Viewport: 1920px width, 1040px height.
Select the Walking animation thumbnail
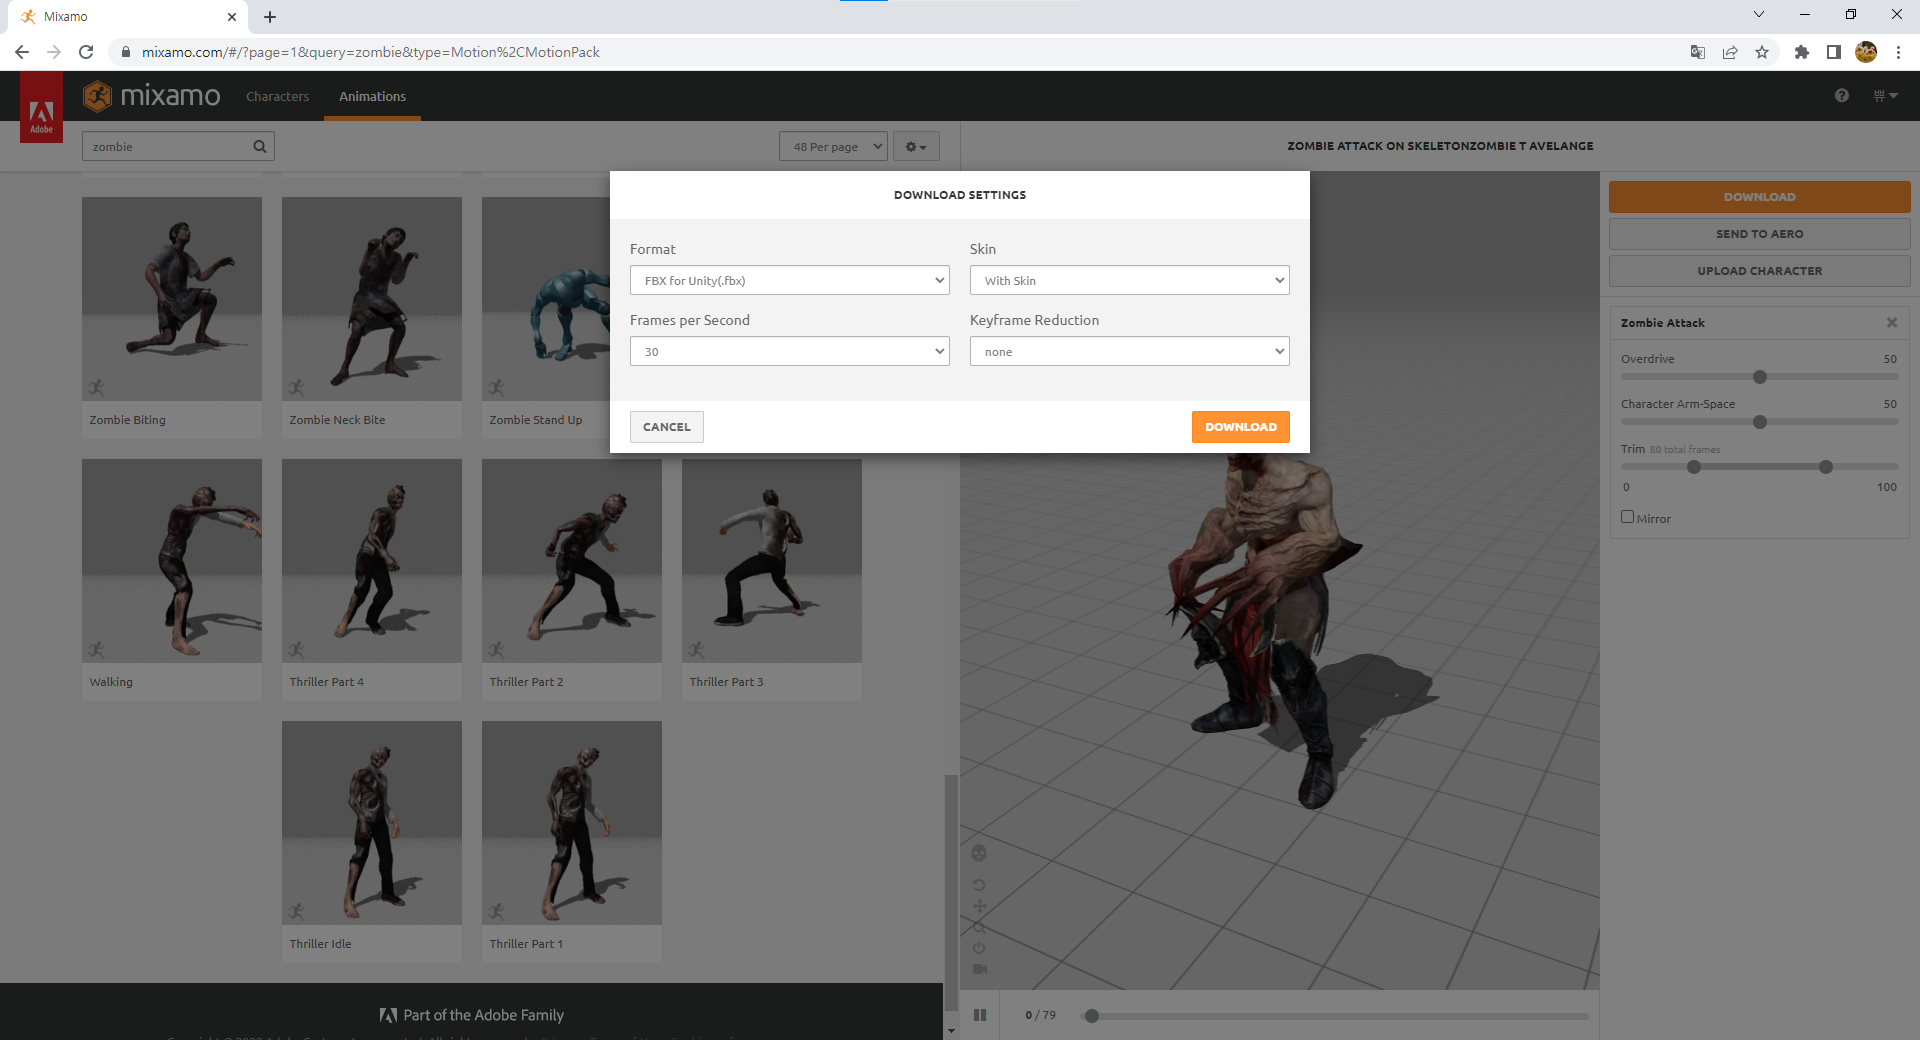coord(172,561)
